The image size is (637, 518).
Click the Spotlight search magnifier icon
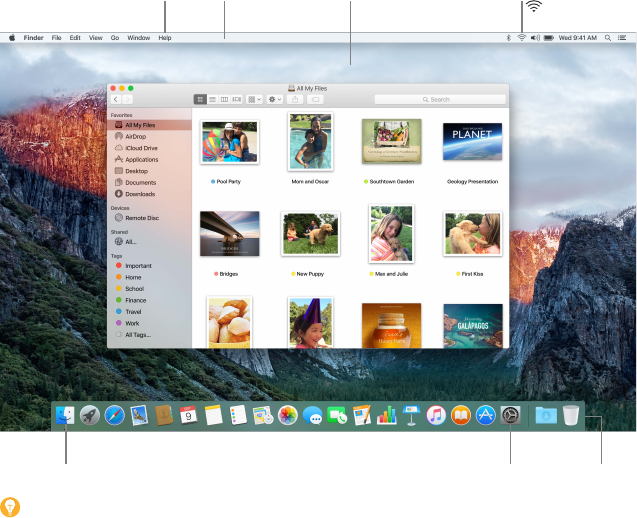[608, 37]
